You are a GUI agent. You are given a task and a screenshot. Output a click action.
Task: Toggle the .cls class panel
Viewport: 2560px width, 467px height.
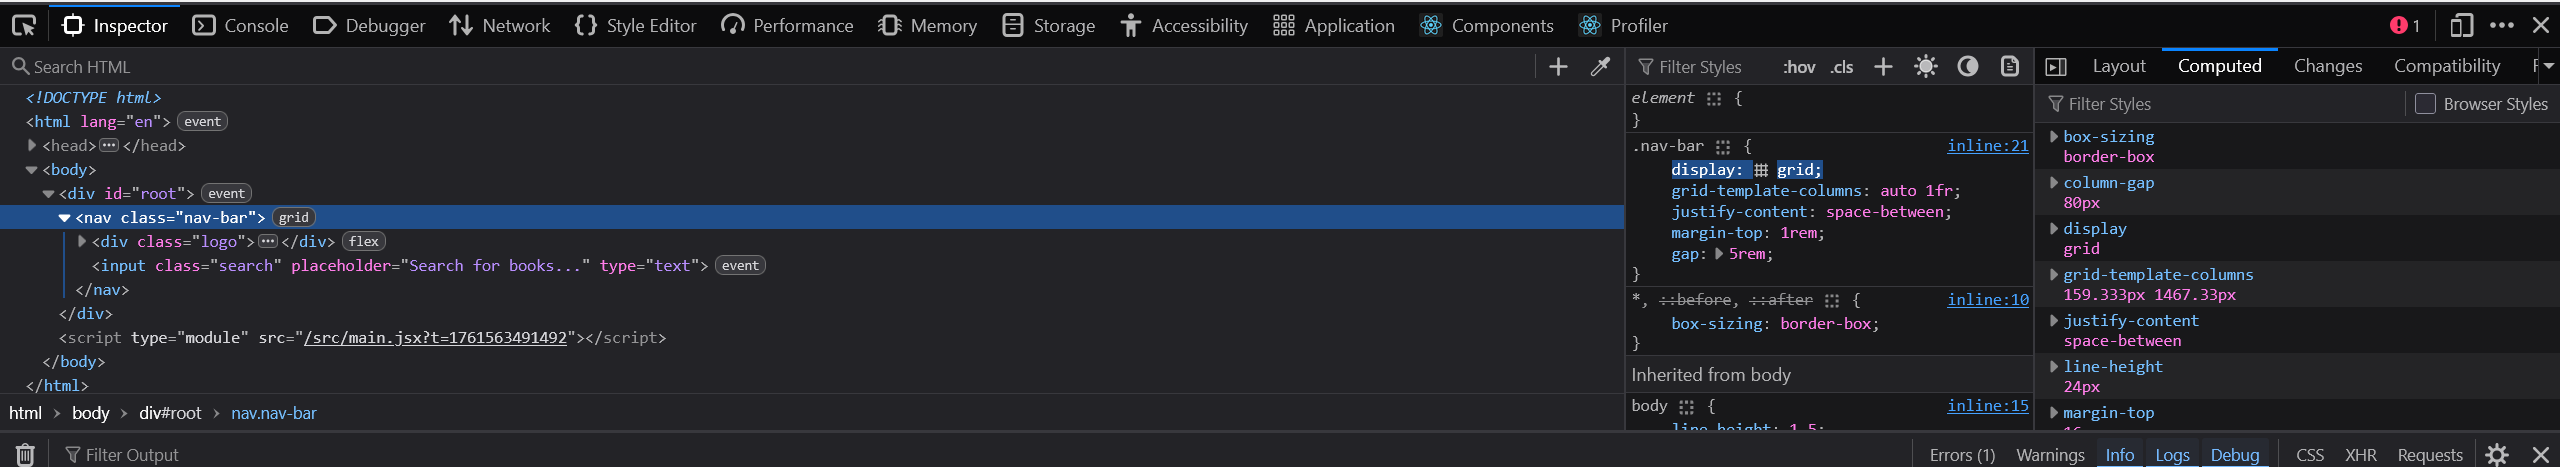point(1841,67)
